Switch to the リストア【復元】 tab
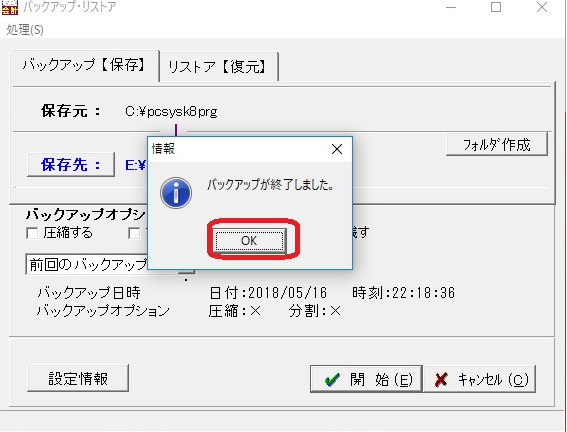 tap(219, 67)
